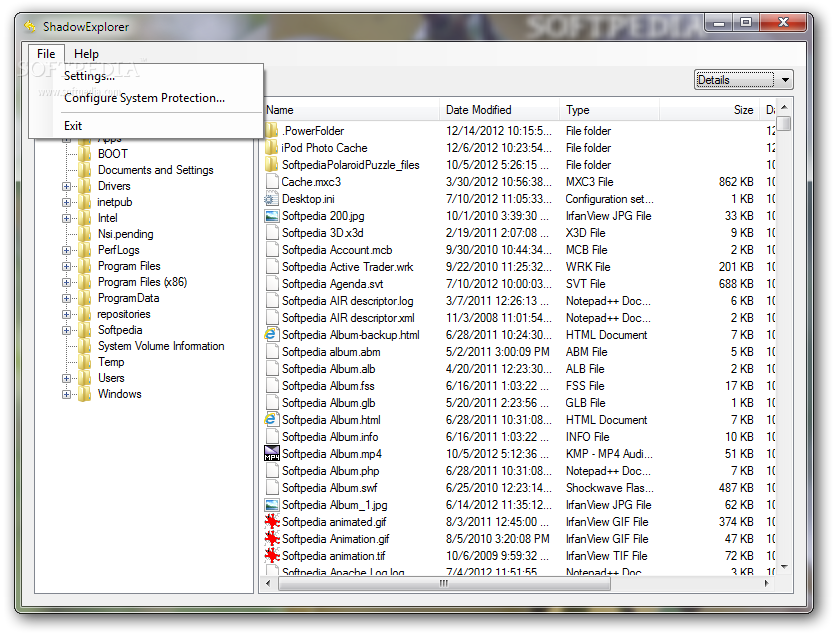Click Softpedia Animation.gif red icon
The width and height of the screenshot is (834, 634).
pyautogui.click(x=272, y=539)
